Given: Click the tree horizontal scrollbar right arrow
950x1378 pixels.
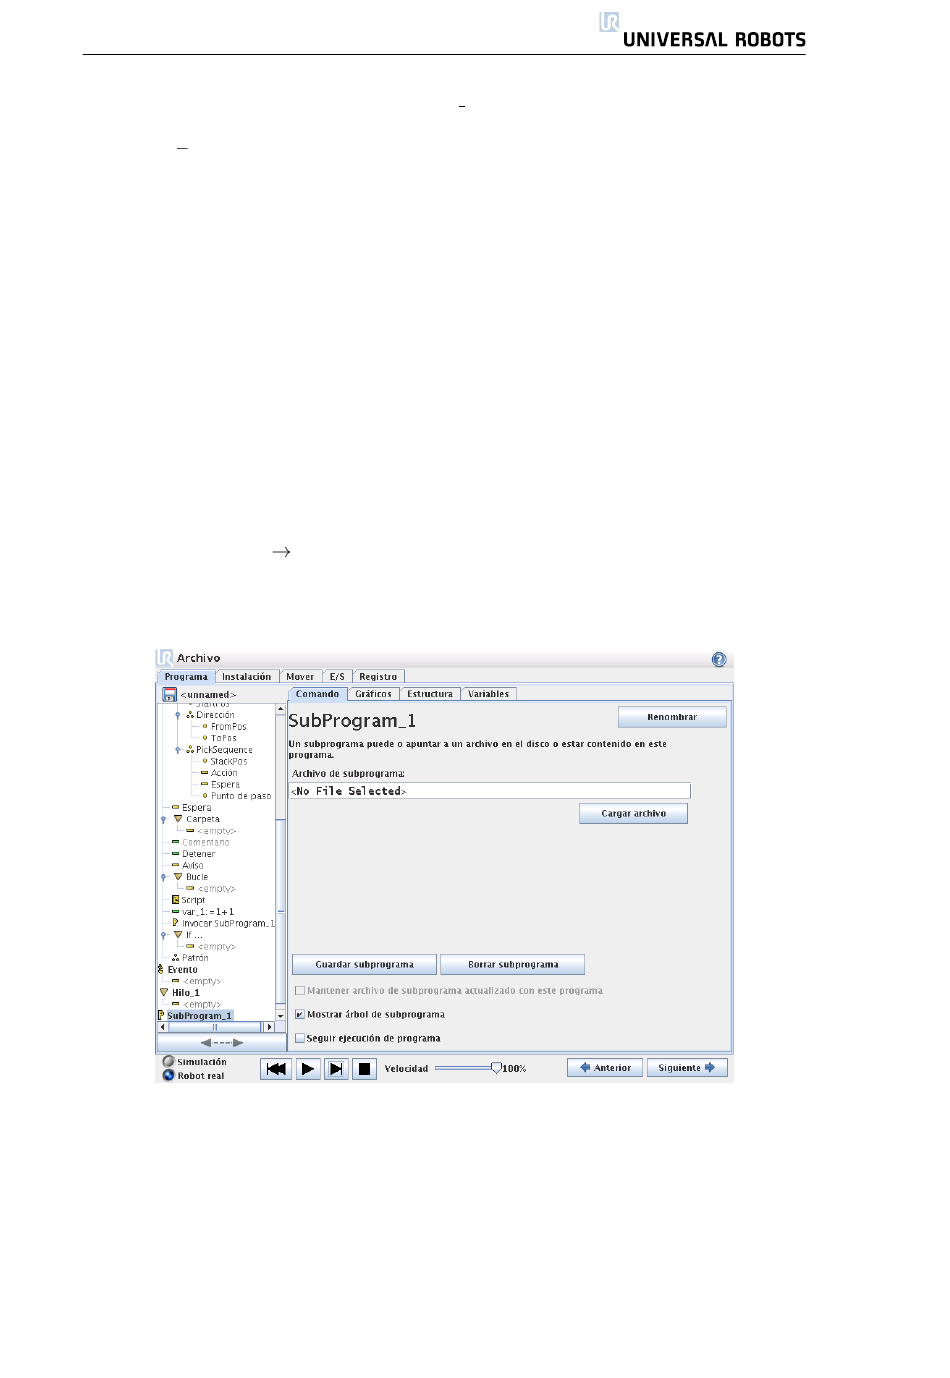Looking at the screenshot, I should pos(268,1027).
